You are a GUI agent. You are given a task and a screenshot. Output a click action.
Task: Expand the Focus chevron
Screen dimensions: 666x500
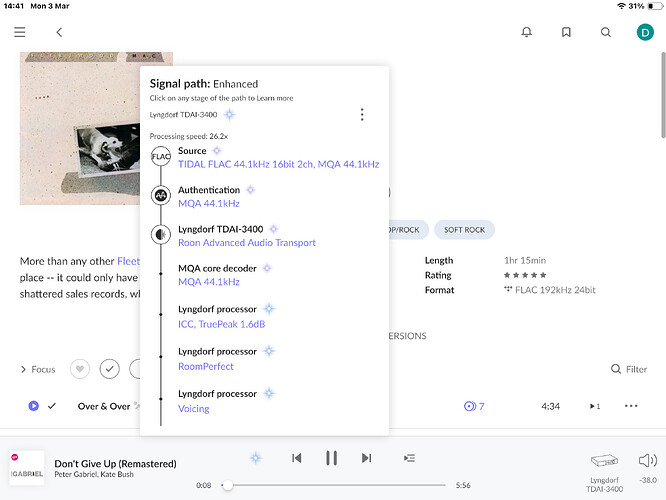pos(23,370)
